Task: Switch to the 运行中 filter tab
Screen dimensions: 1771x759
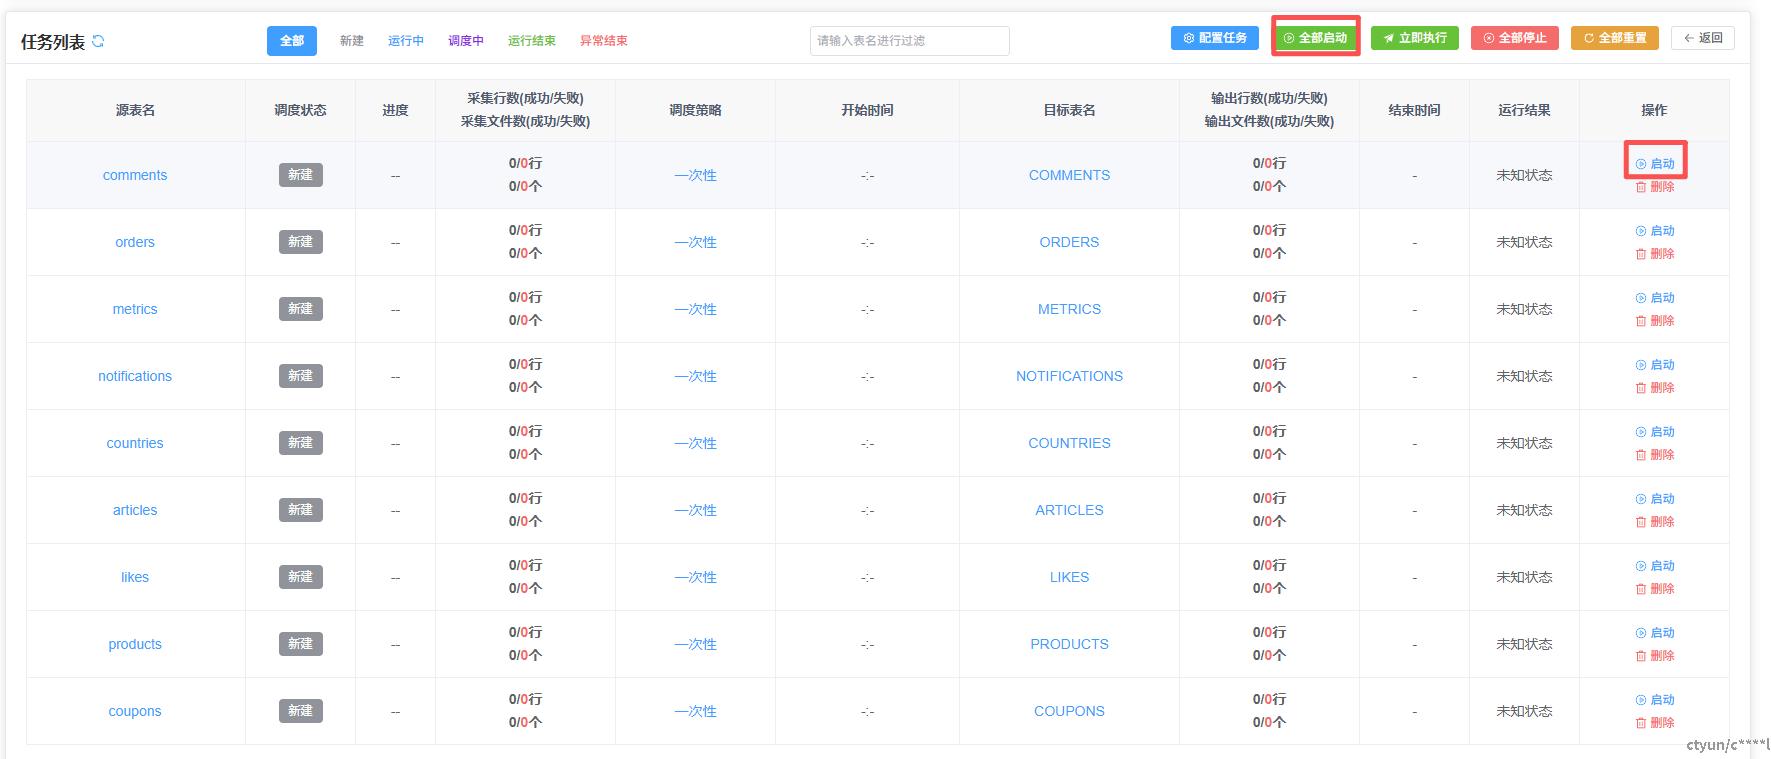Action: point(406,41)
